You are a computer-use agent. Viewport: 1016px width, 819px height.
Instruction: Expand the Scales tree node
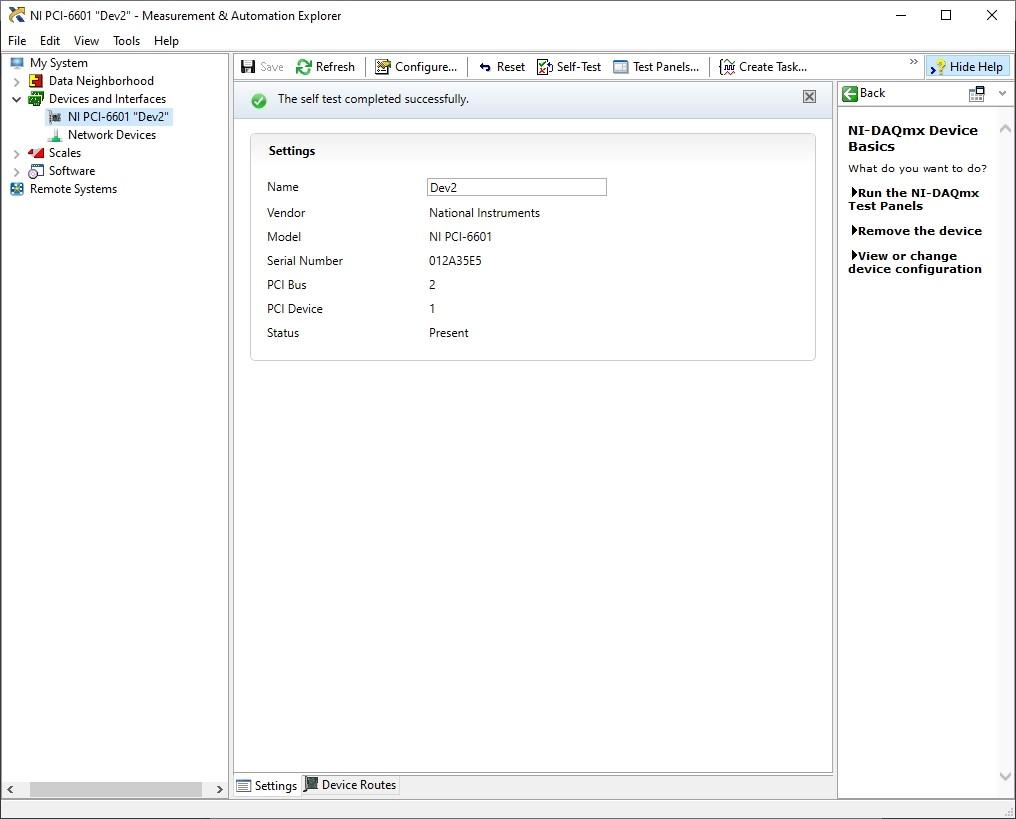pyautogui.click(x=16, y=153)
